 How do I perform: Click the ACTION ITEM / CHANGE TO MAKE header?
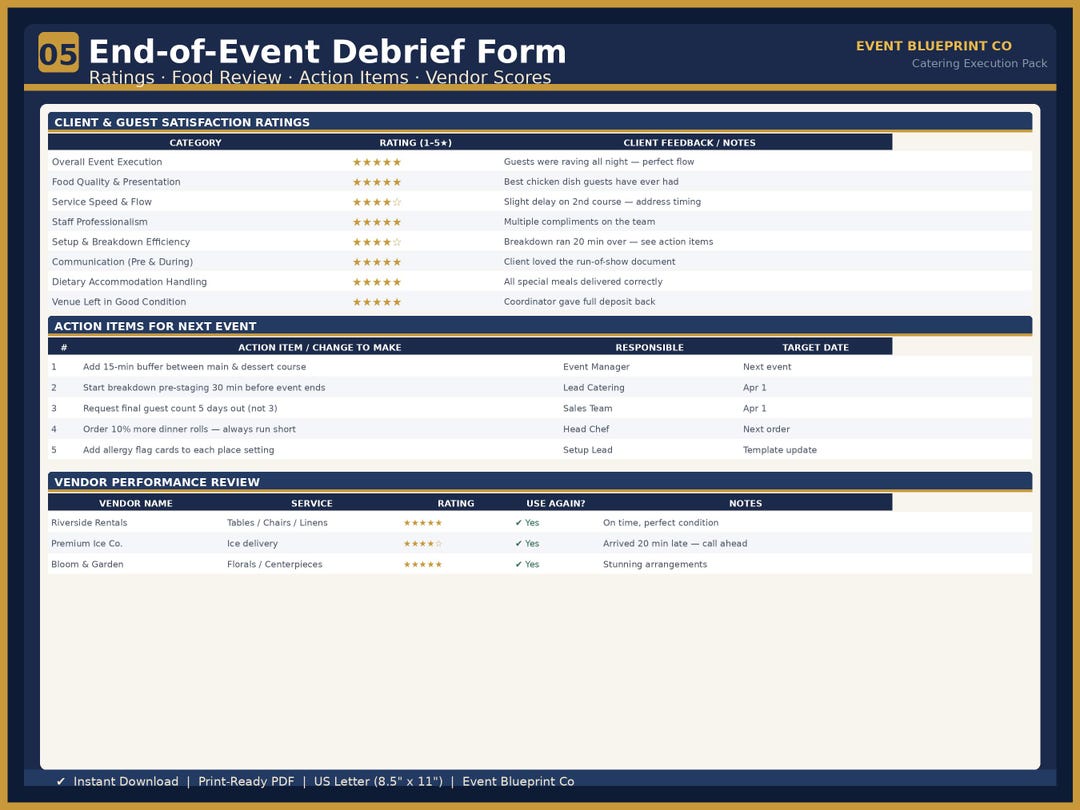click(x=320, y=347)
